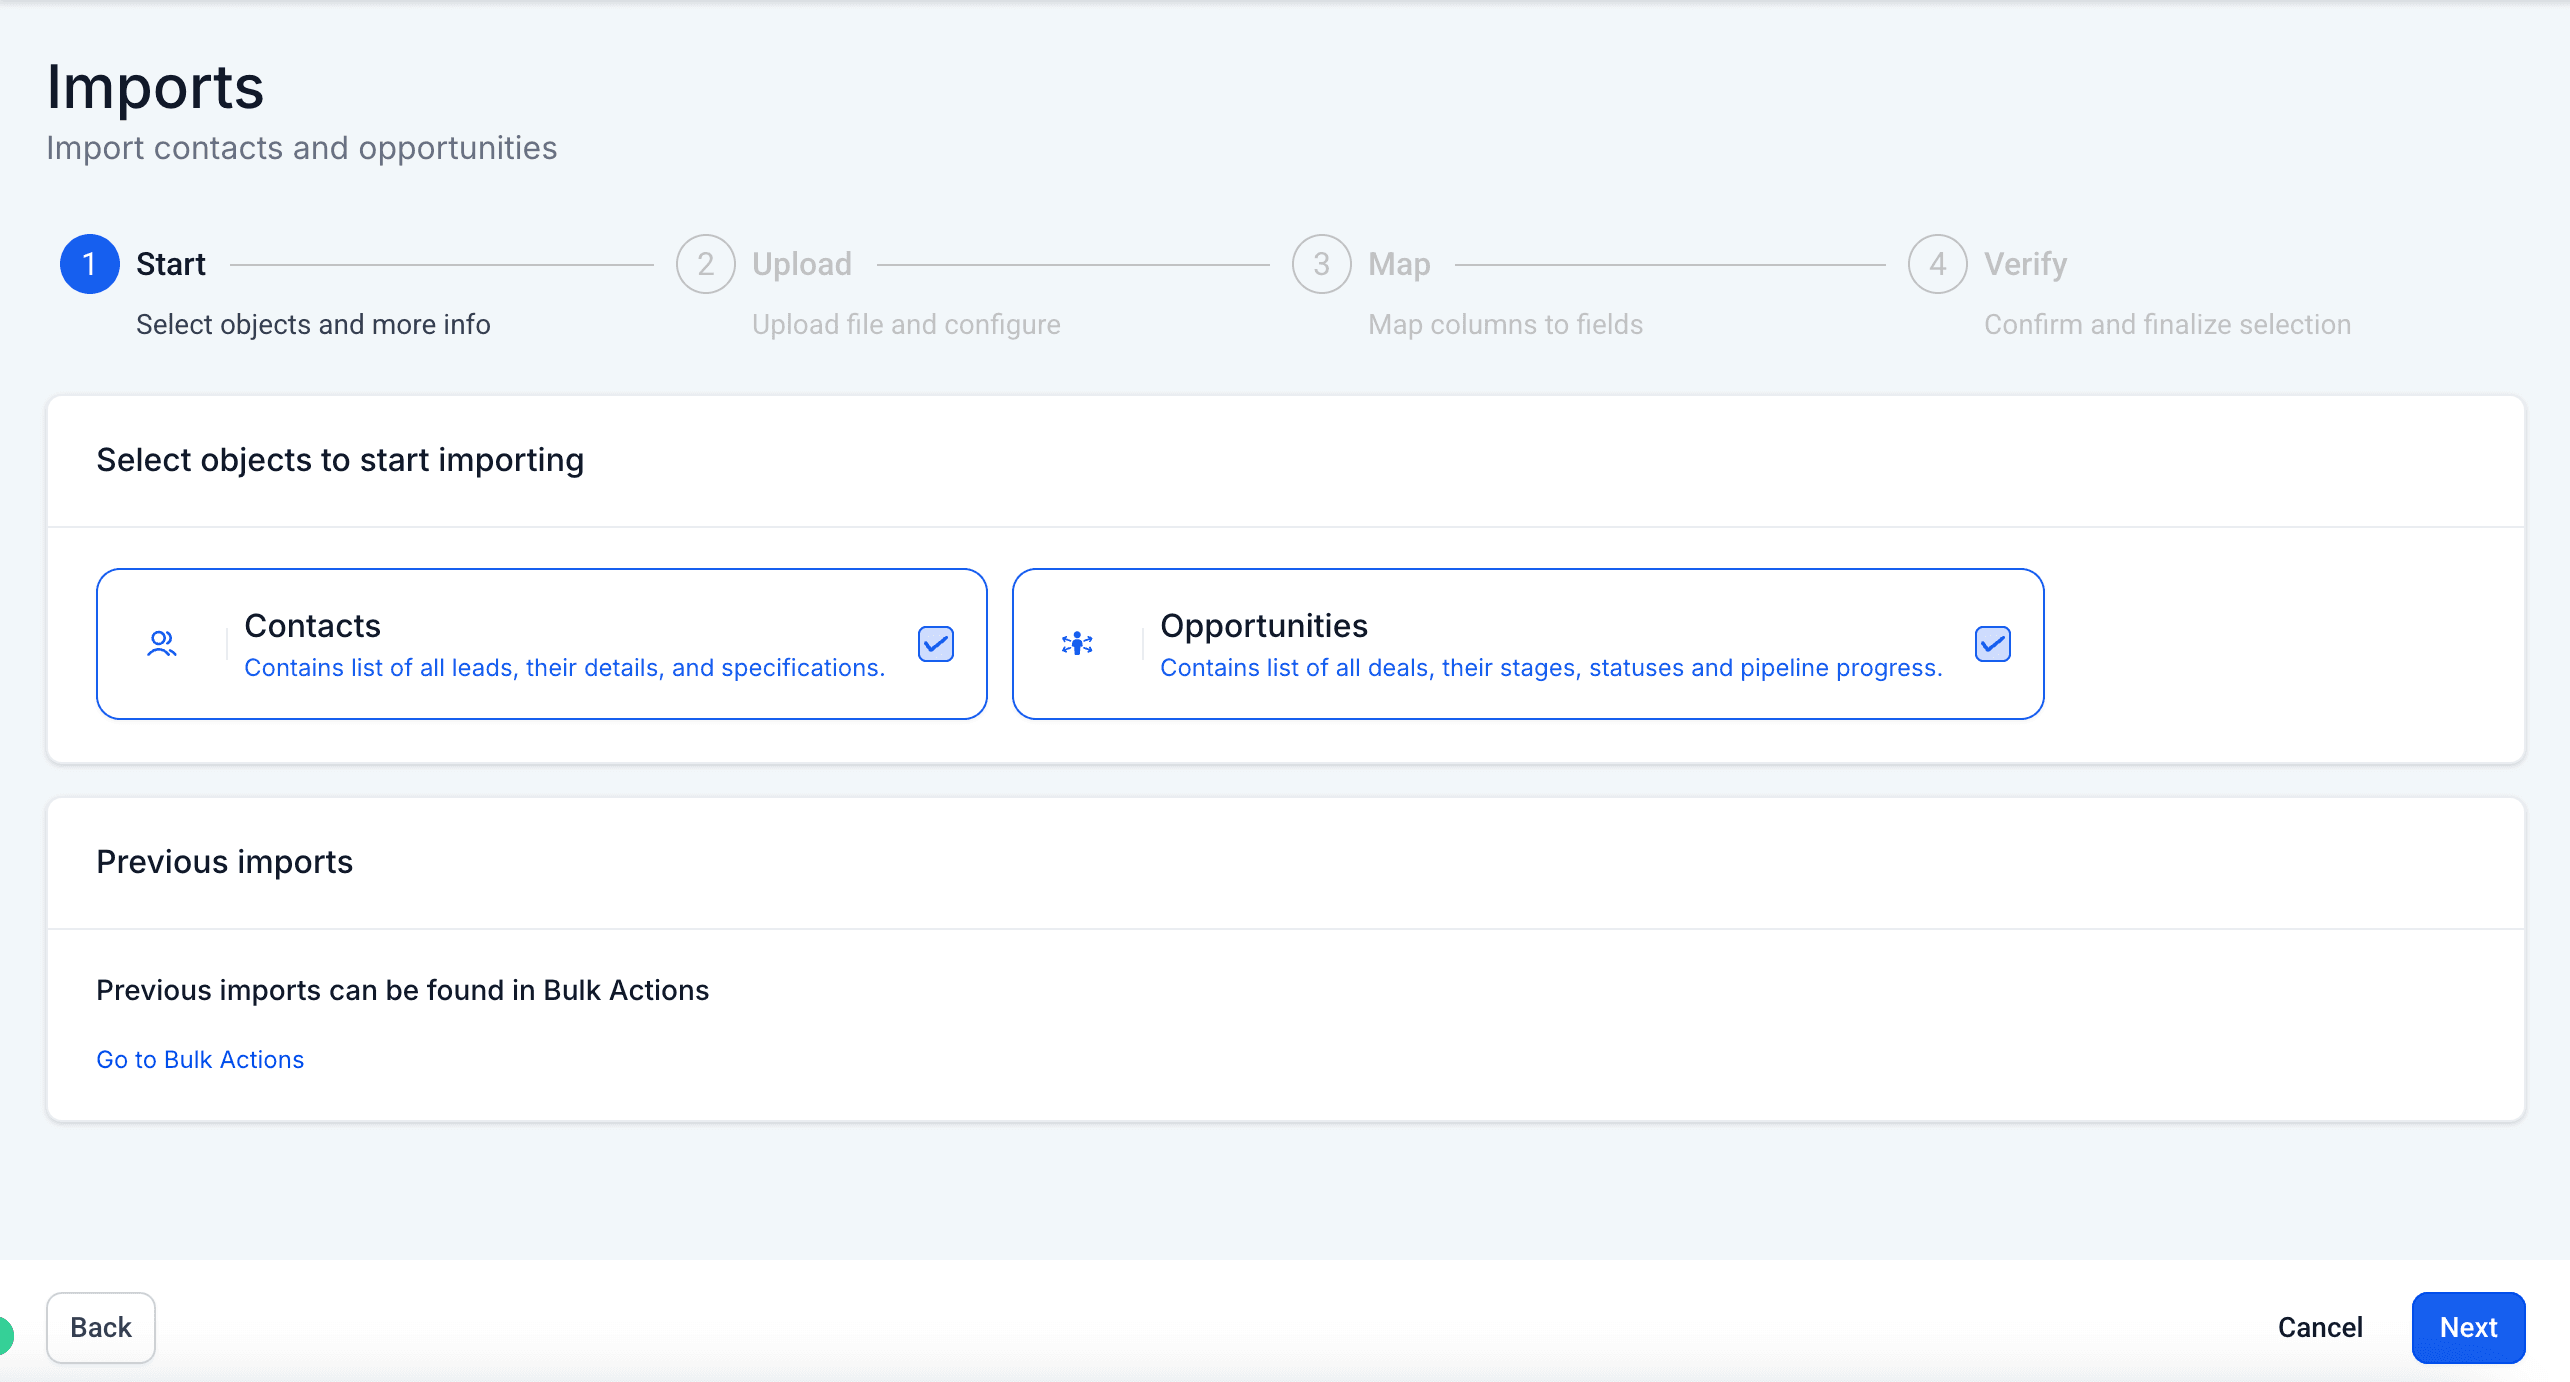Select the Upload step label
This screenshot has height=1382, width=2570.
[x=801, y=264]
